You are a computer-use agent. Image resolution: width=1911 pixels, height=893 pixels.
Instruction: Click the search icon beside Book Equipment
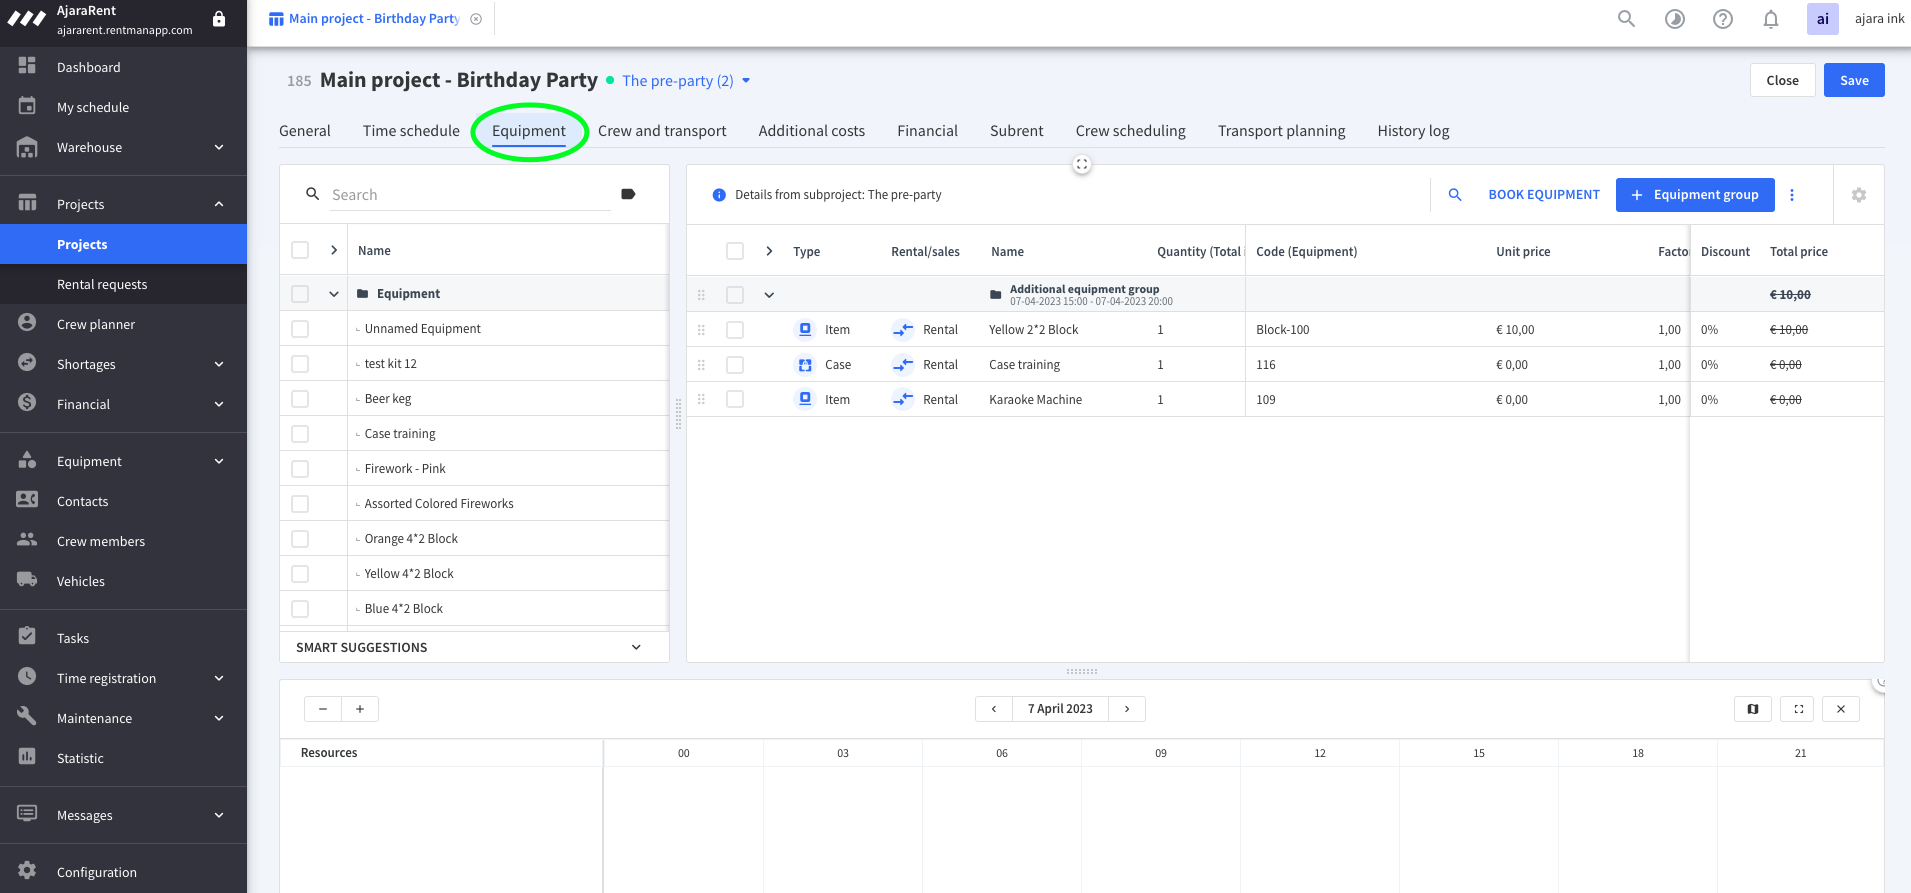[x=1455, y=195]
